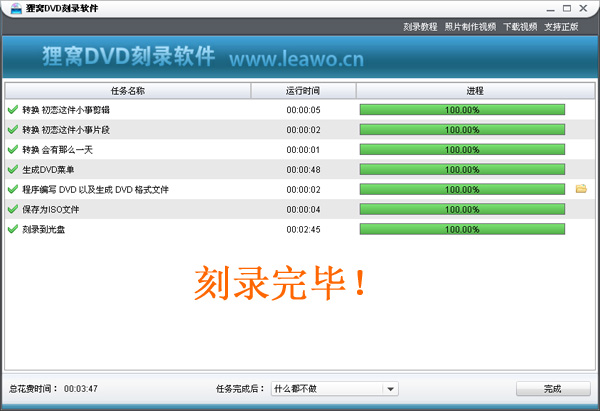Click the 运行时间 column header
This screenshot has width=600, height=411.
coord(303,91)
